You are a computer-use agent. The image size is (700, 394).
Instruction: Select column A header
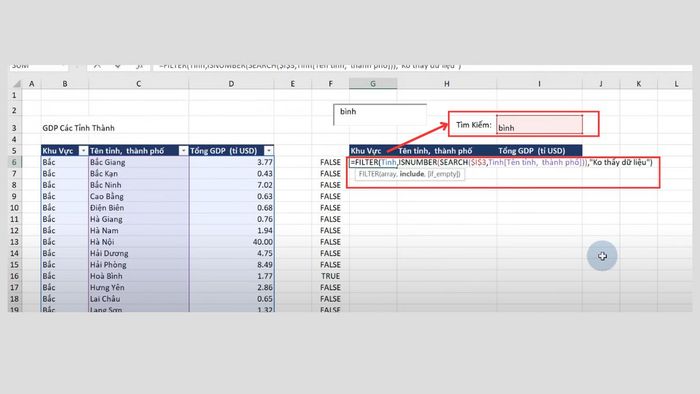pyautogui.click(x=31, y=84)
